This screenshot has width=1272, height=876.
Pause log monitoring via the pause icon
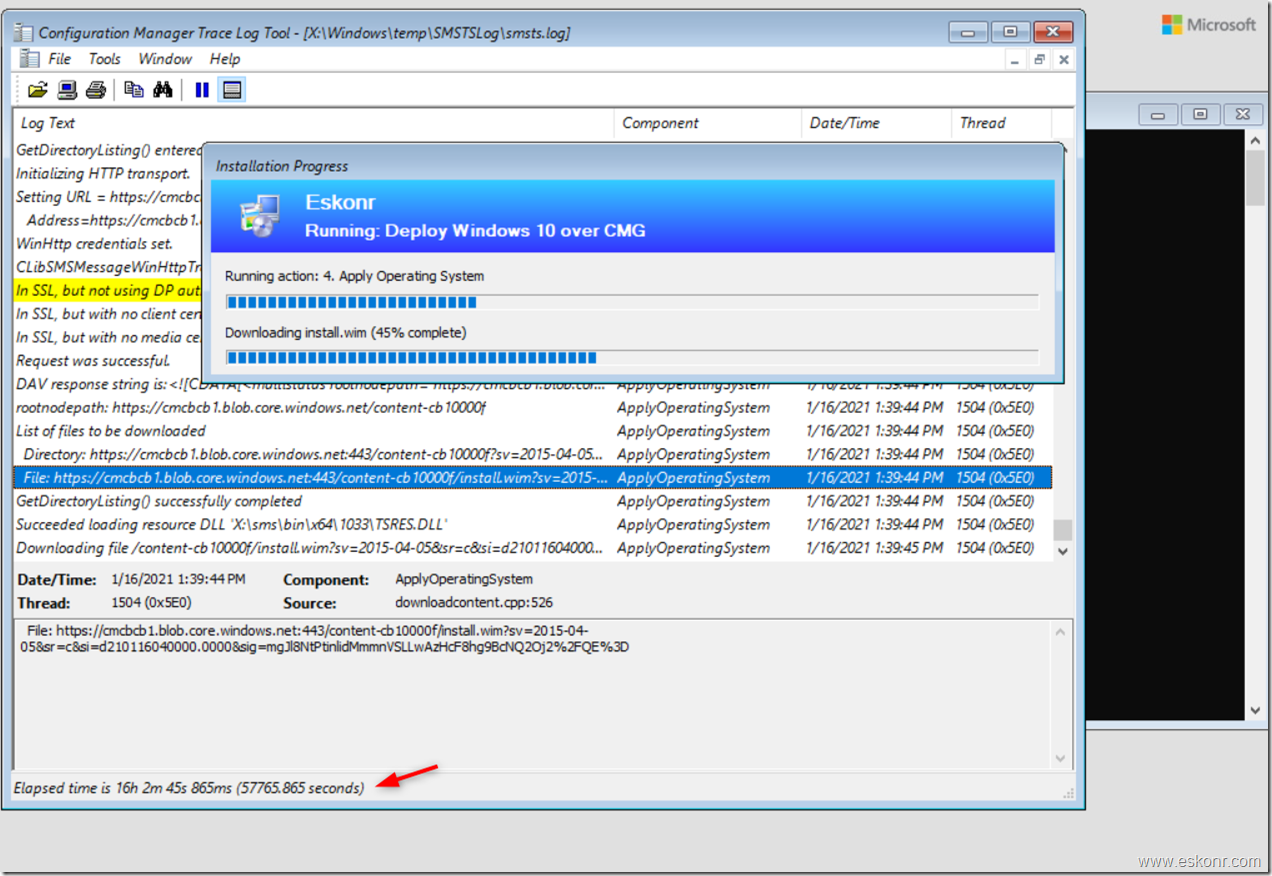pos(202,89)
